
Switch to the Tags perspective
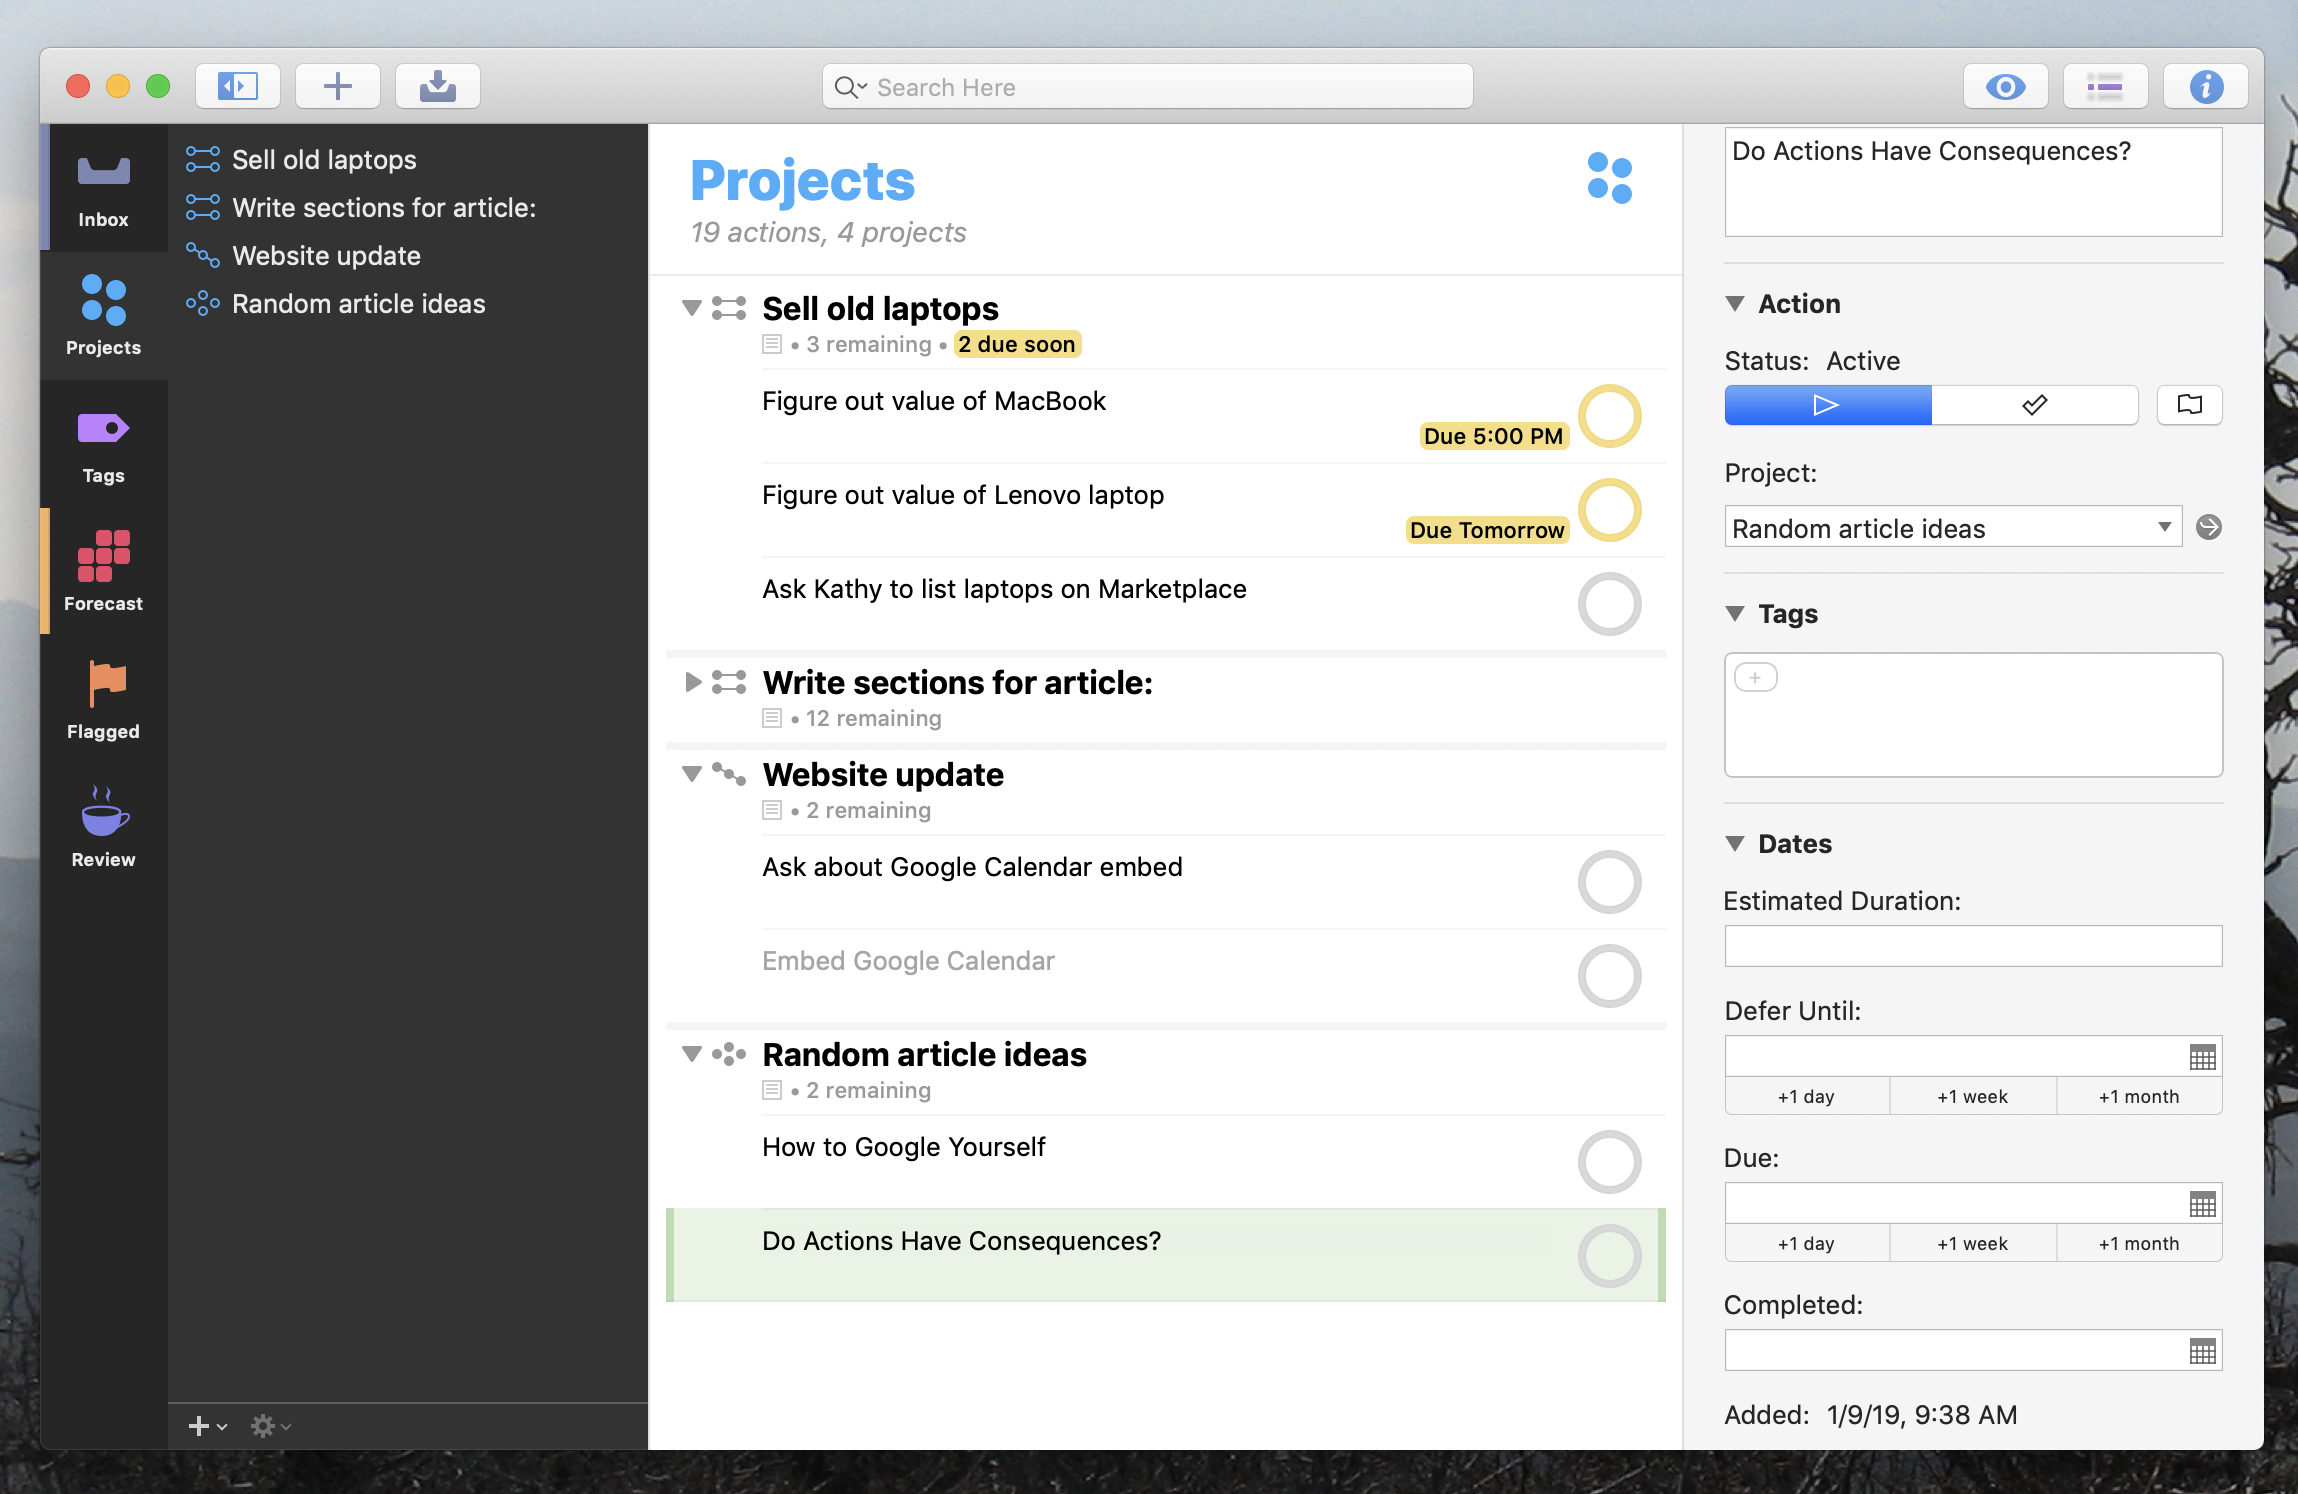102,443
